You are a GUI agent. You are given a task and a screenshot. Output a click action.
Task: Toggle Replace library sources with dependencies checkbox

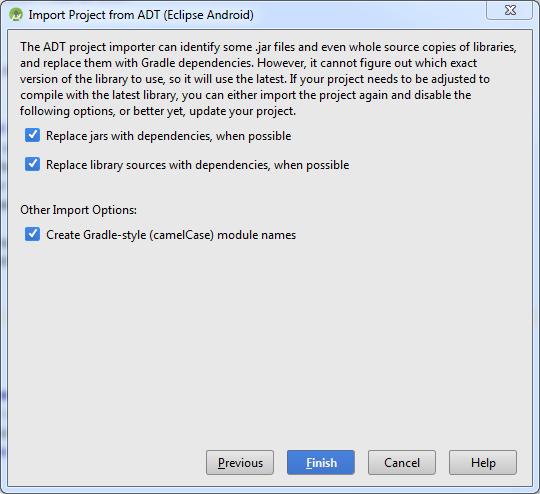32,164
